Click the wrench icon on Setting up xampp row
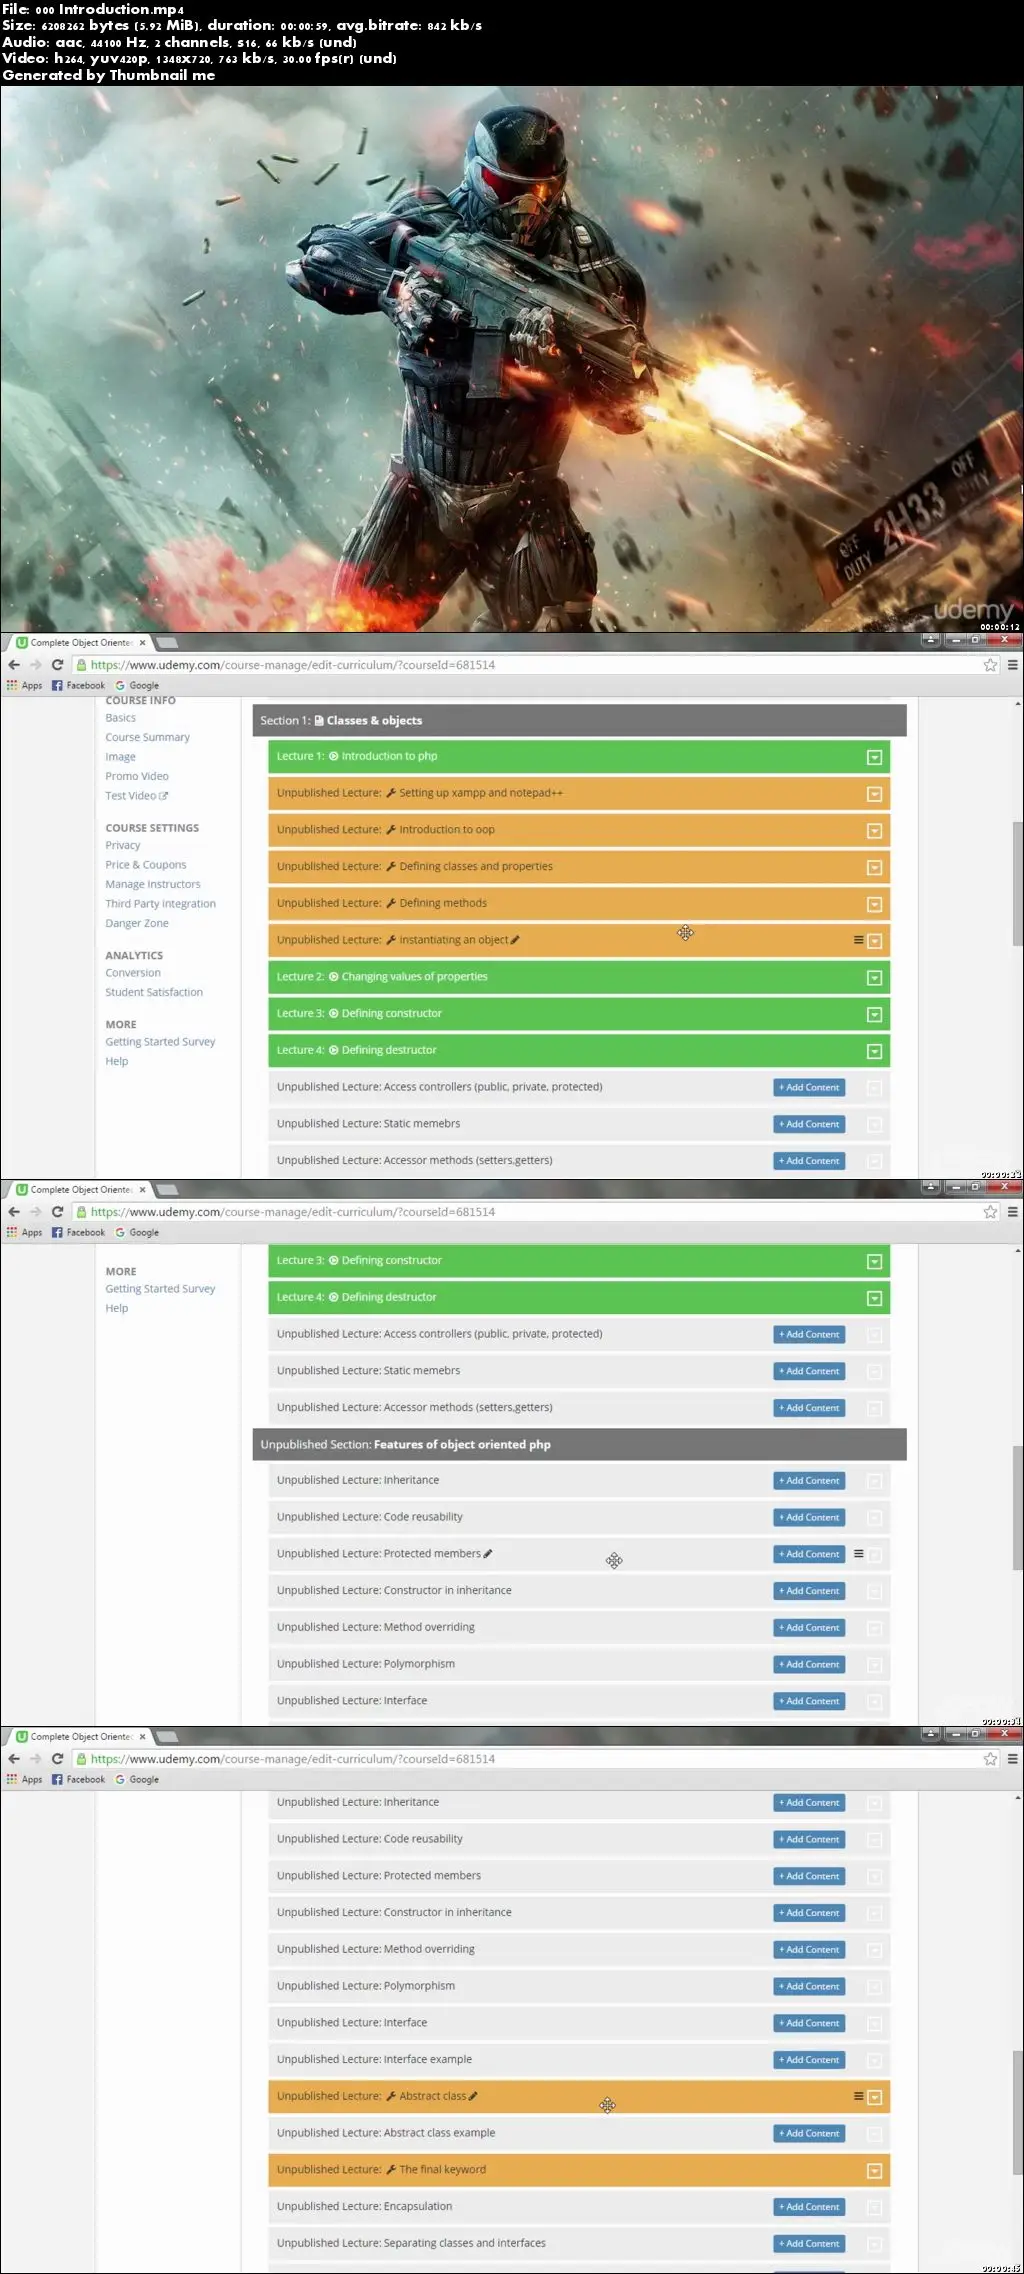This screenshot has height=2274, width=1024. point(391,793)
